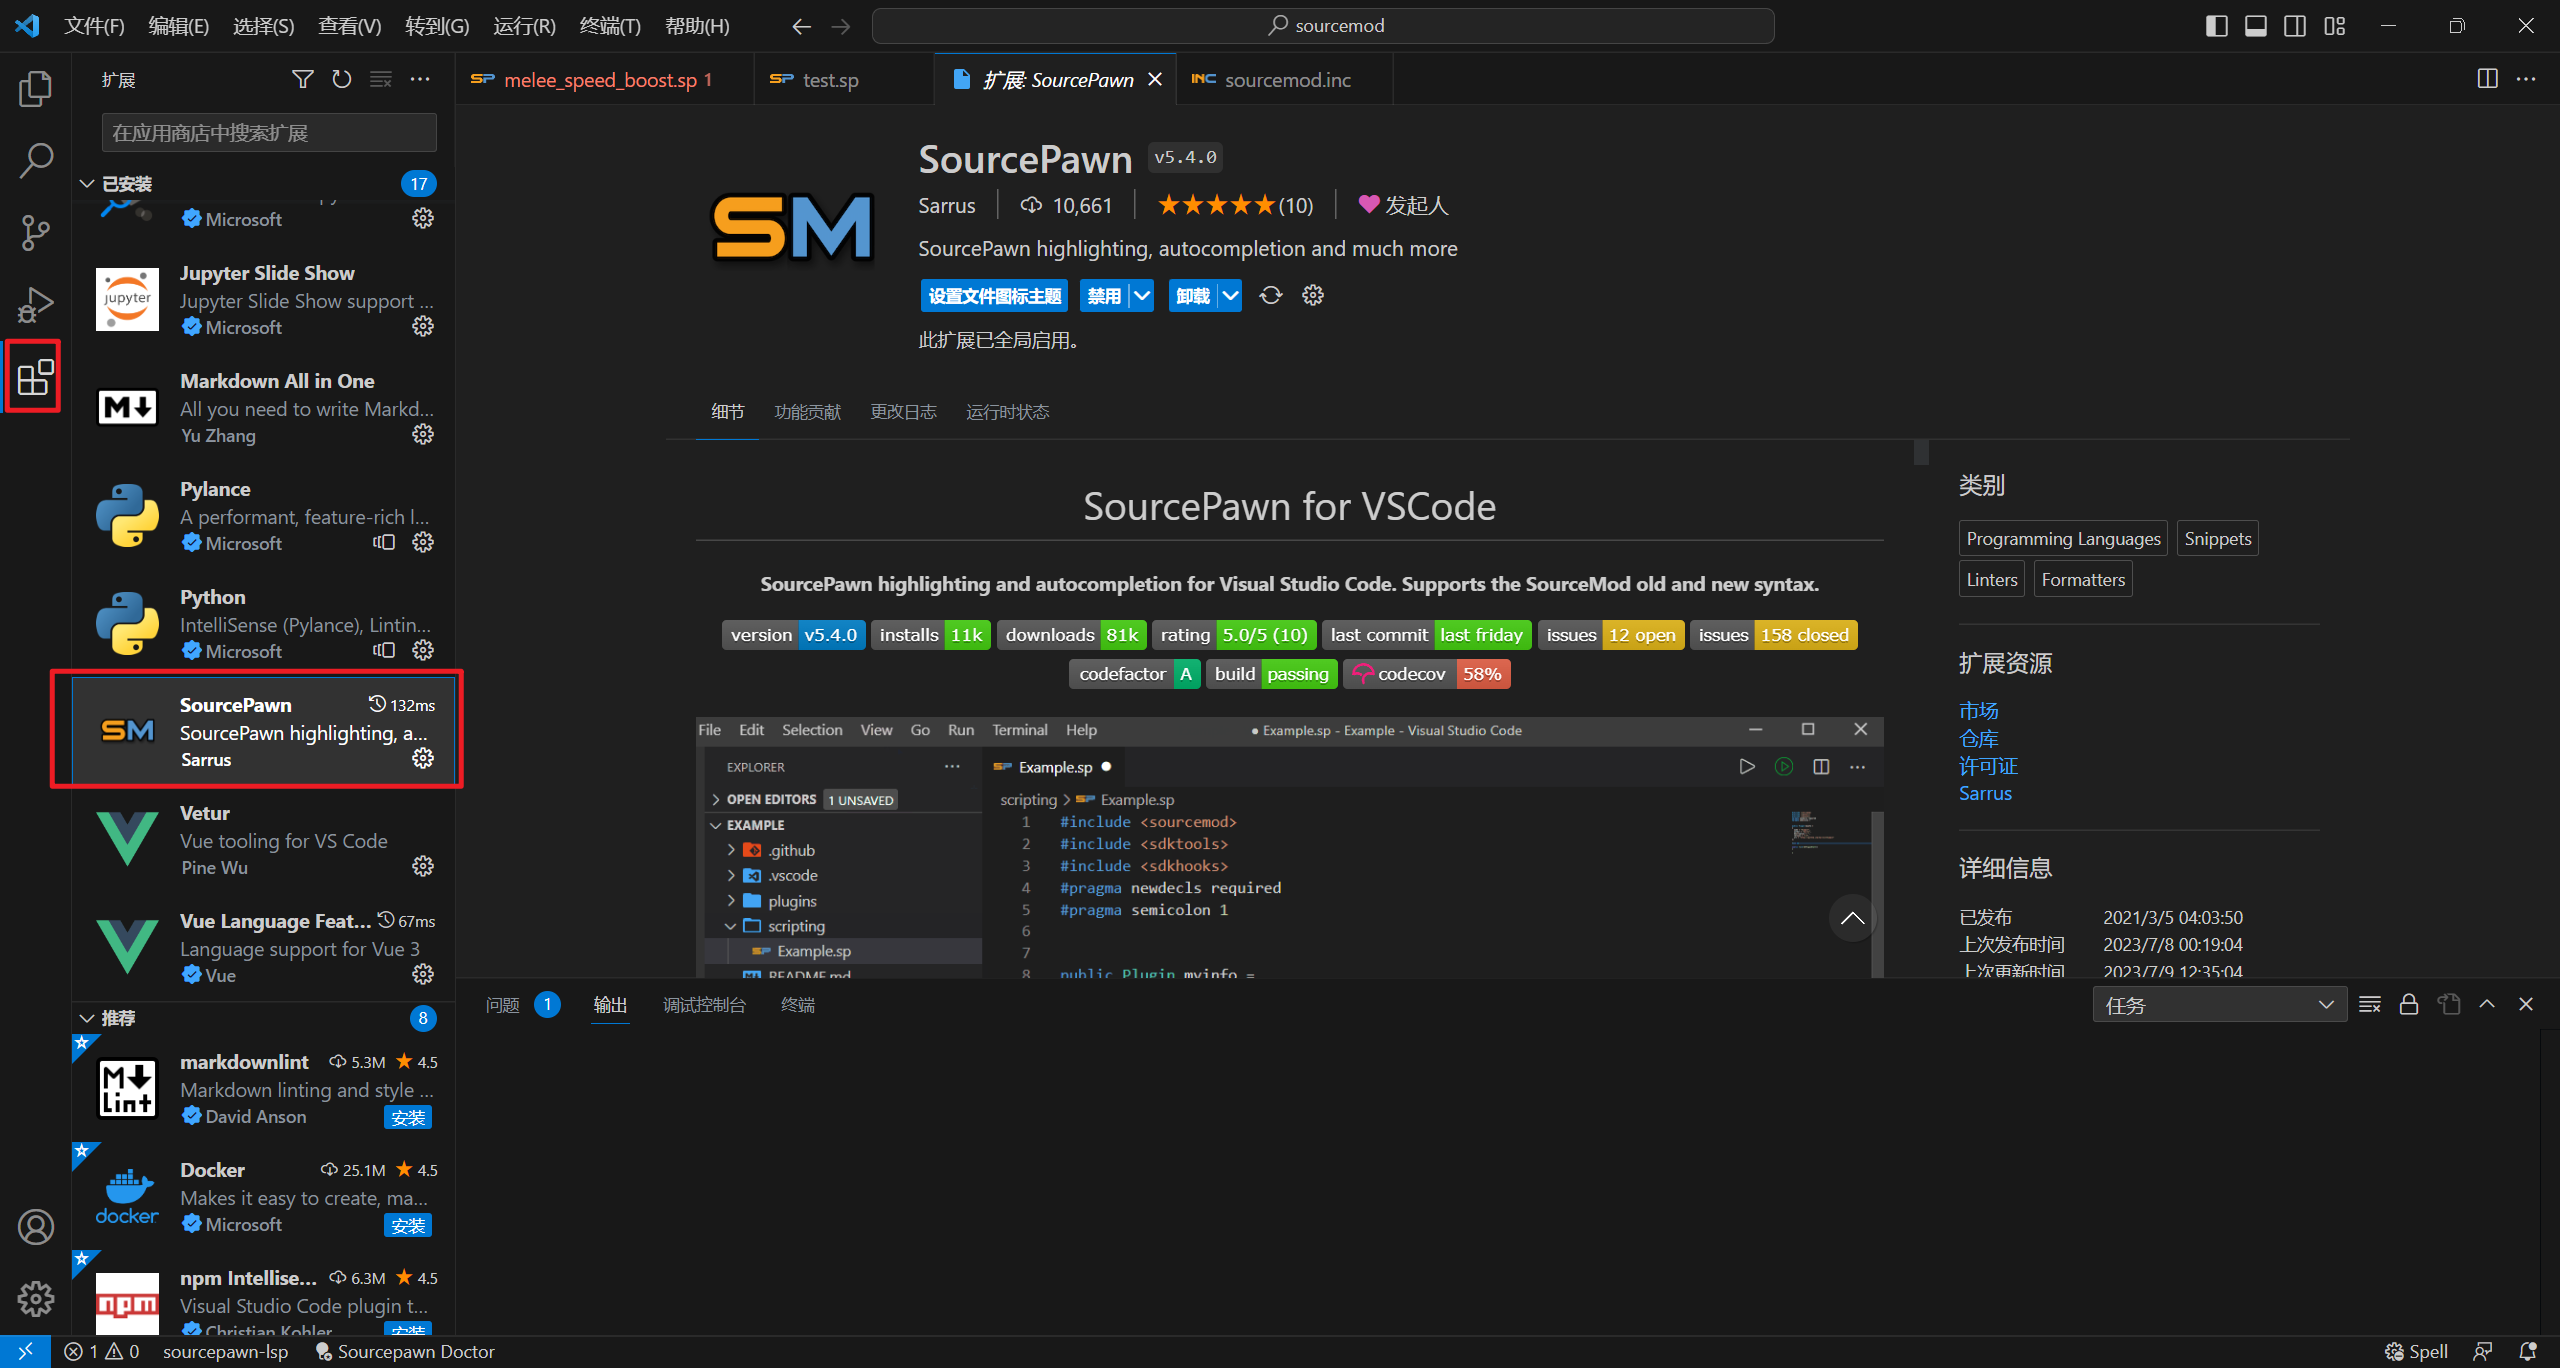
Task: Open the Extensions view icon
Action: pyautogui.click(x=35, y=377)
